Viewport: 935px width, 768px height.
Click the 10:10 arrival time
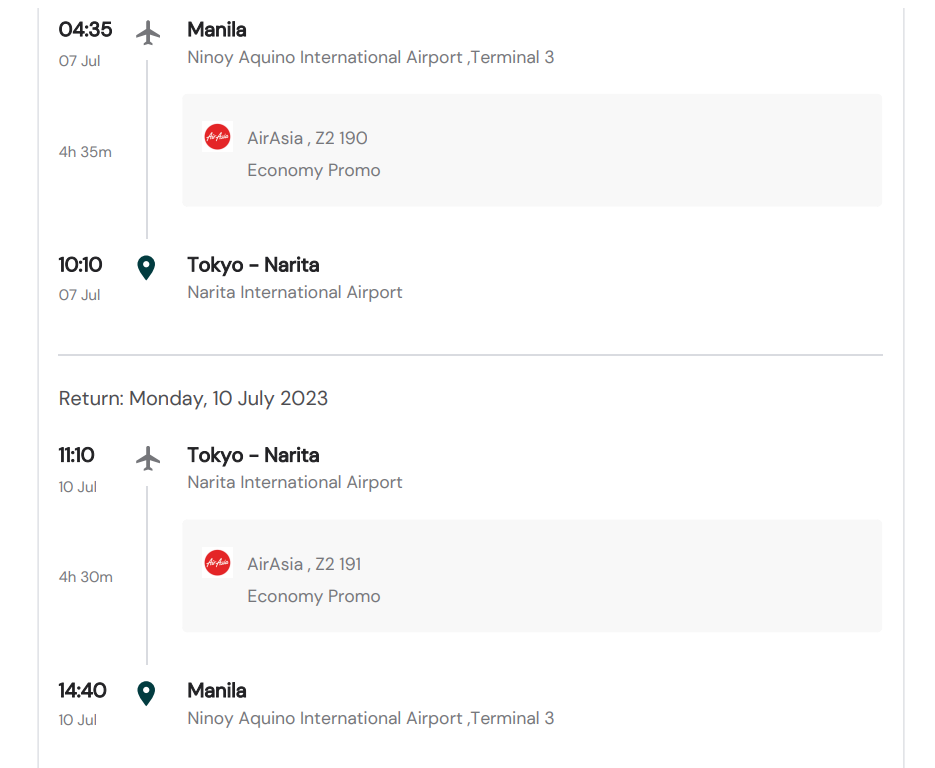[80, 265]
